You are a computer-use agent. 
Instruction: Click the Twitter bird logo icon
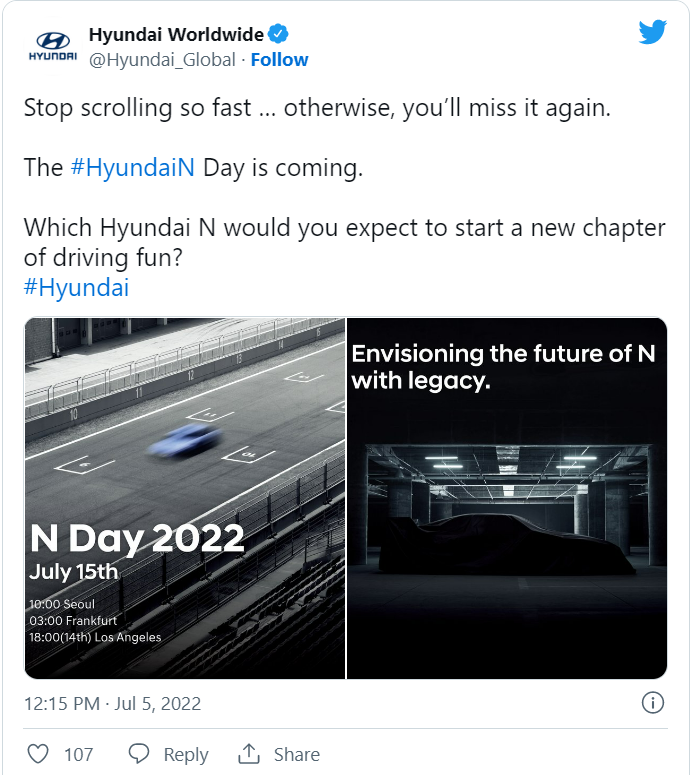pyautogui.click(x=652, y=33)
